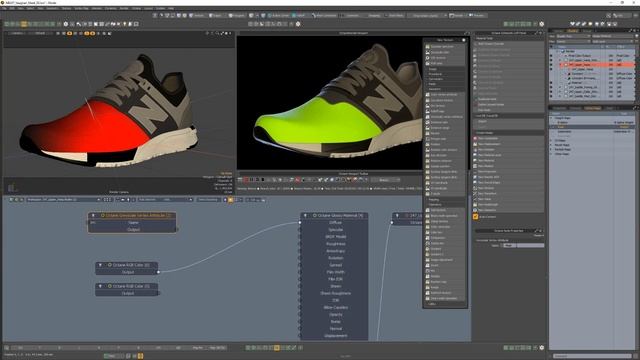The height and width of the screenshot is (360, 640).
Task: Select Normal row on Glossy Material node
Action: [335, 329]
